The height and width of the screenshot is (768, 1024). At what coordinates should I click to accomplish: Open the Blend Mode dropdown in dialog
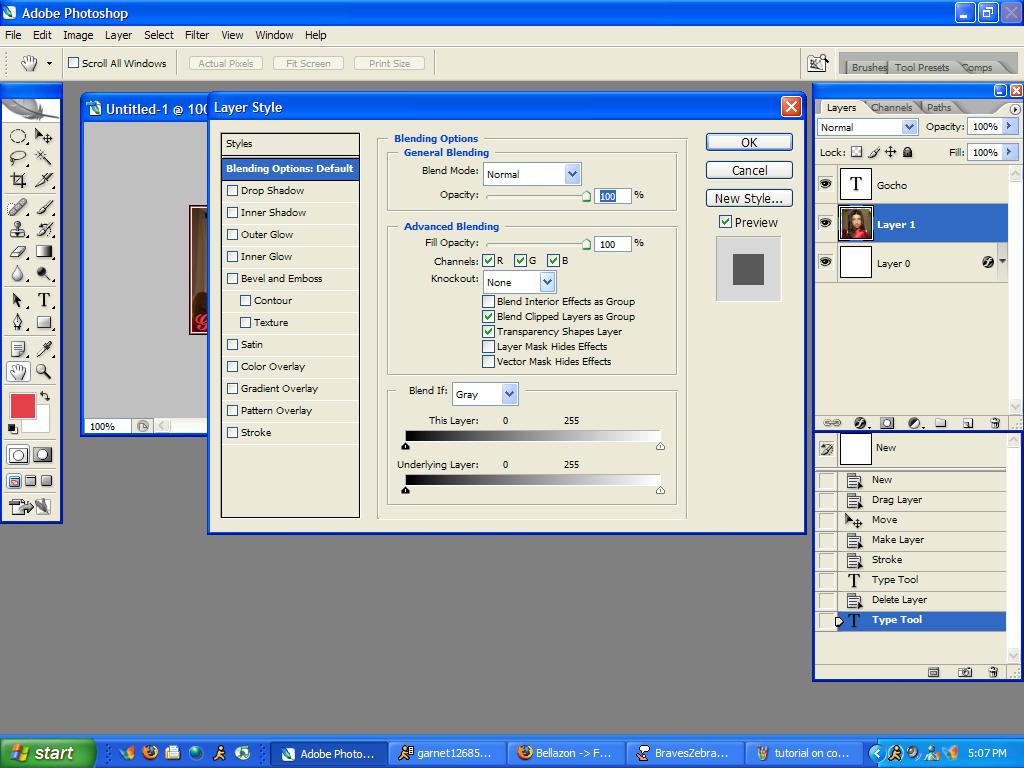pyautogui.click(x=572, y=174)
